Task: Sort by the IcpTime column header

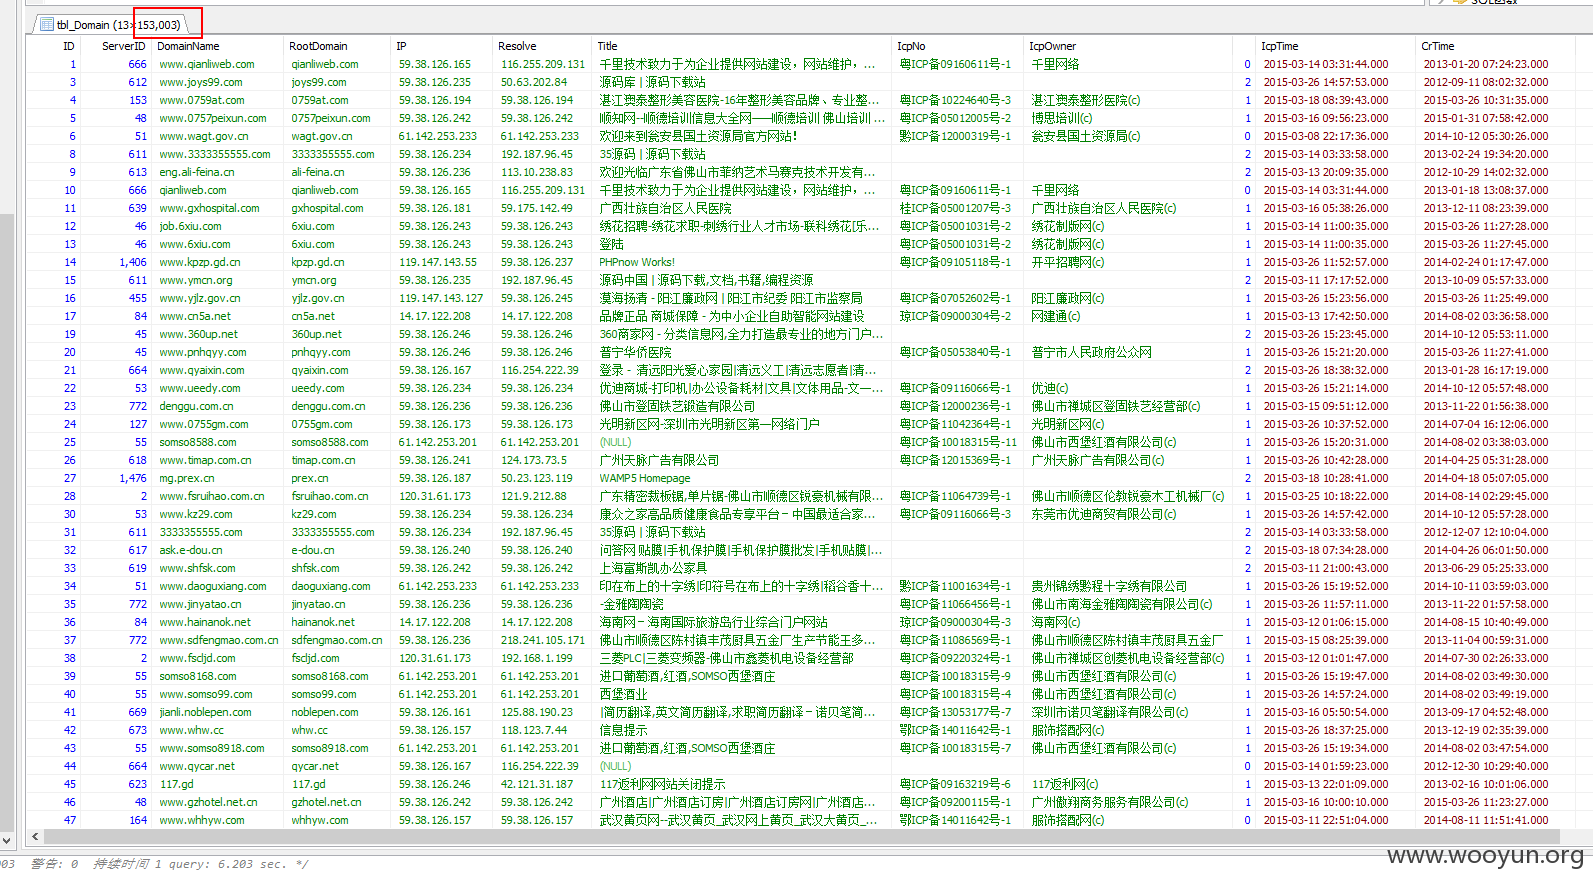Action: (x=1279, y=46)
